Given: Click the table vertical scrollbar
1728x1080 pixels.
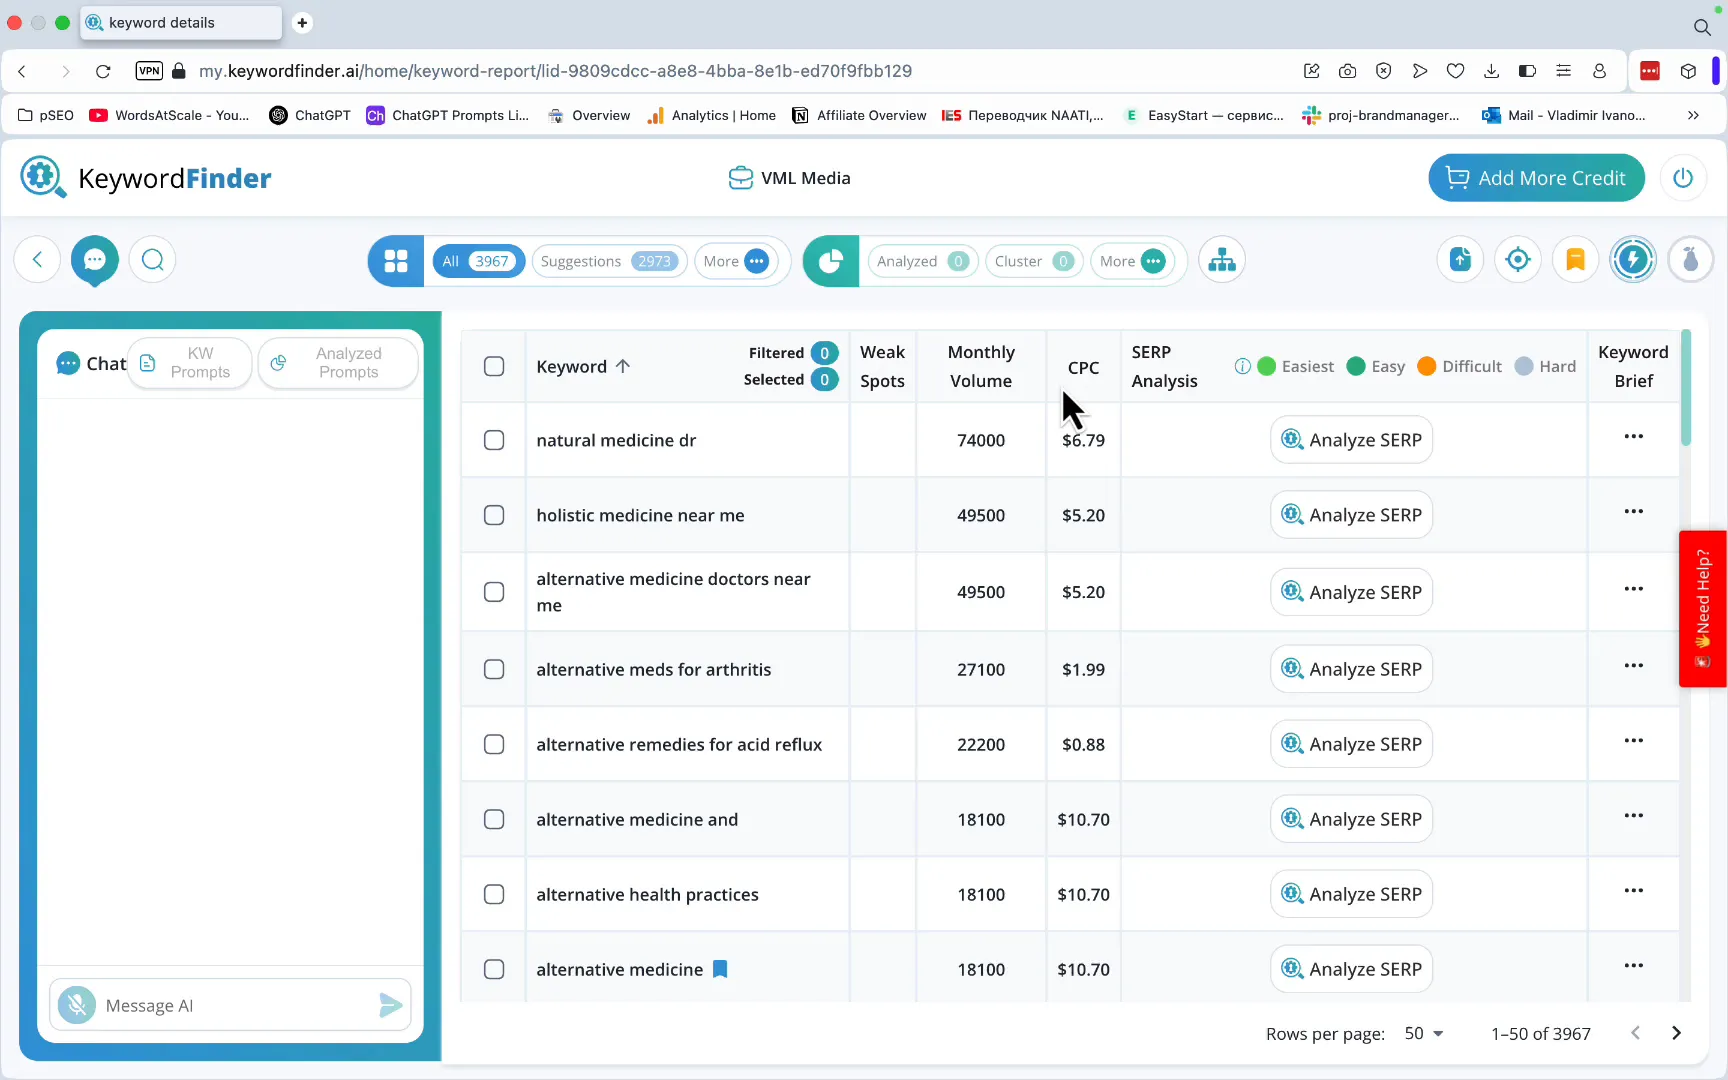Looking at the screenshot, I should (x=1686, y=388).
